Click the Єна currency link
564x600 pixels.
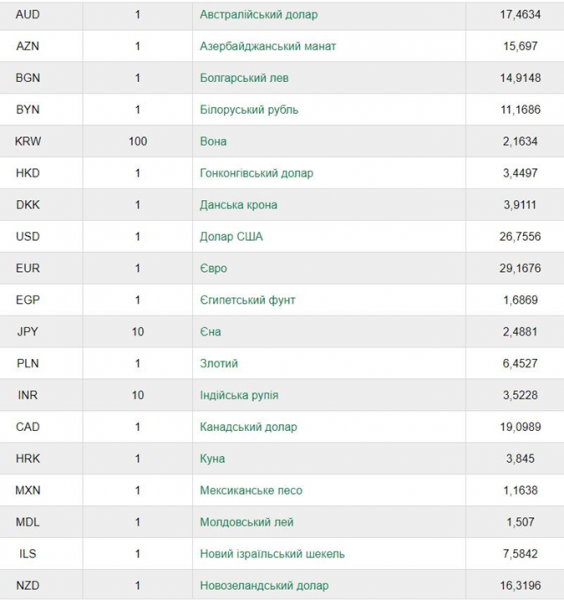pyautogui.click(x=210, y=332)
